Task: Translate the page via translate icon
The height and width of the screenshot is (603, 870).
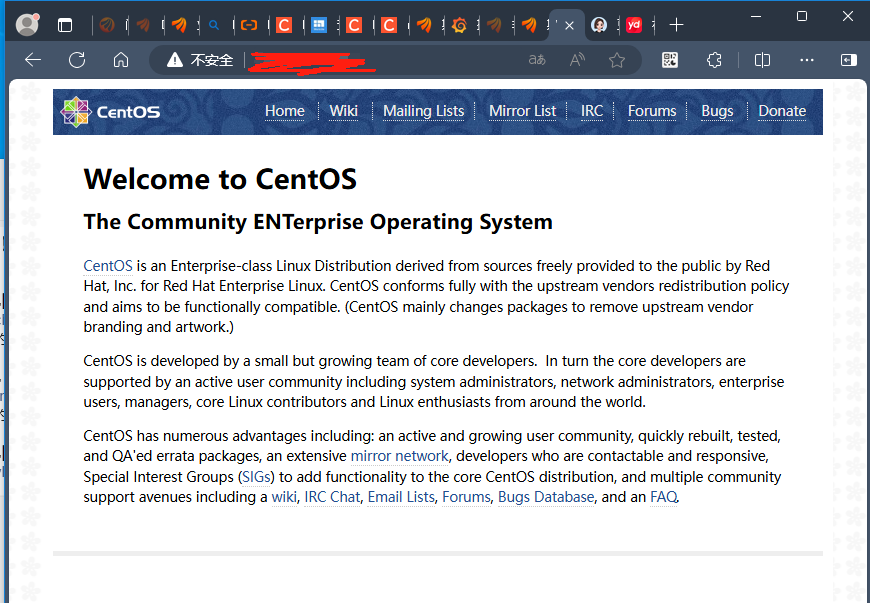Action: (537, 60)
